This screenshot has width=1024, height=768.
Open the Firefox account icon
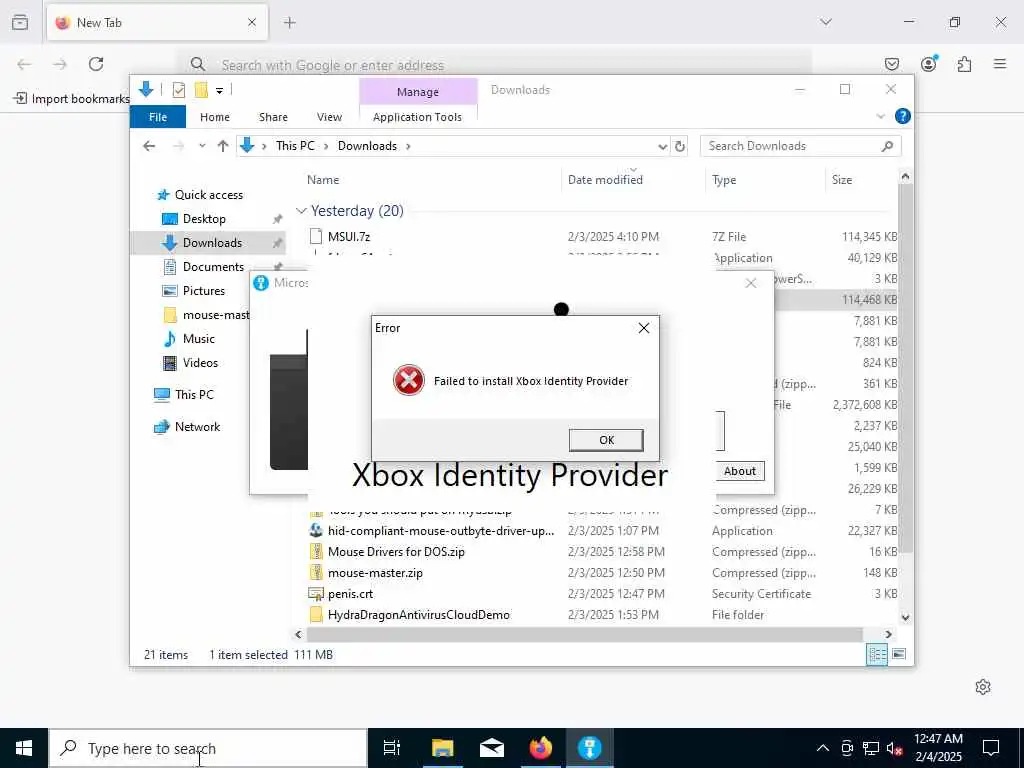pos(929,64)
